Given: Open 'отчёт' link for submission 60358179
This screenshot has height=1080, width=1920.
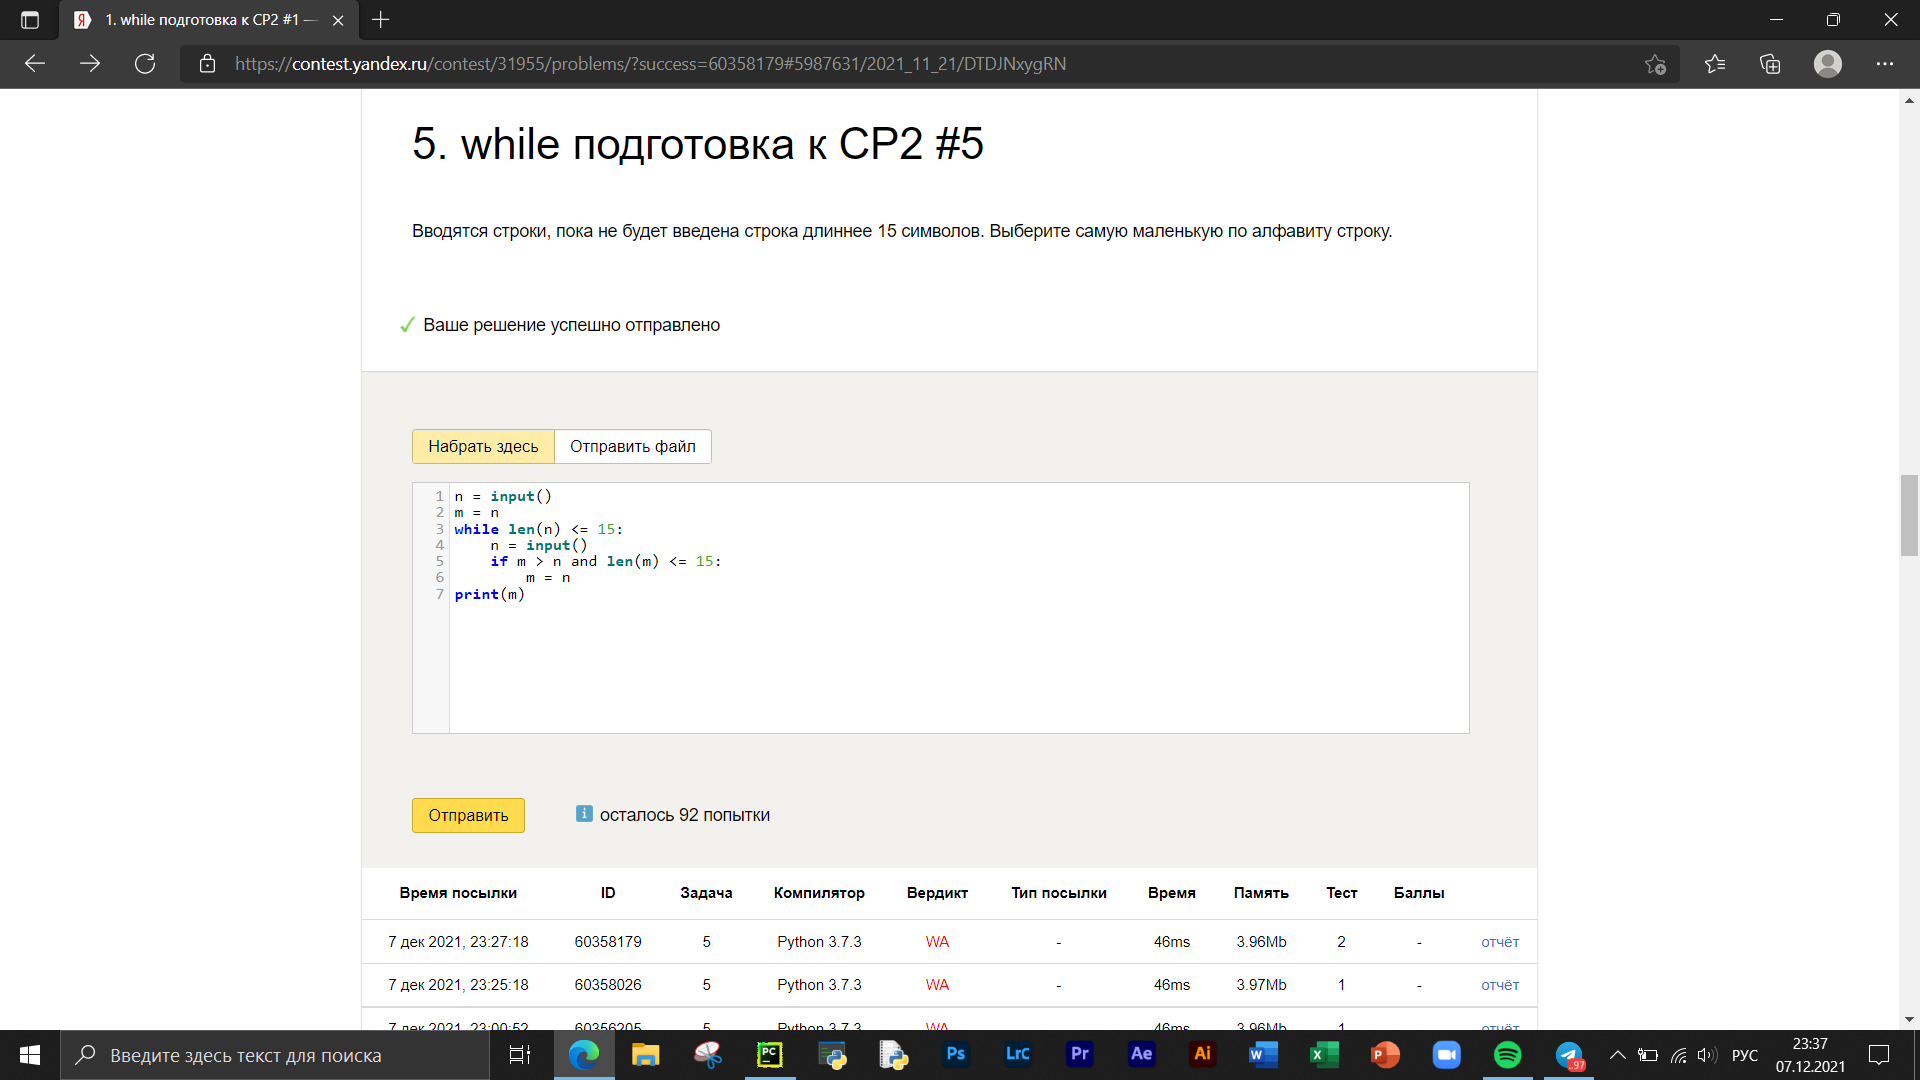Looking at the screenshot, I should pyautogui.click(x=1499, y=942).
